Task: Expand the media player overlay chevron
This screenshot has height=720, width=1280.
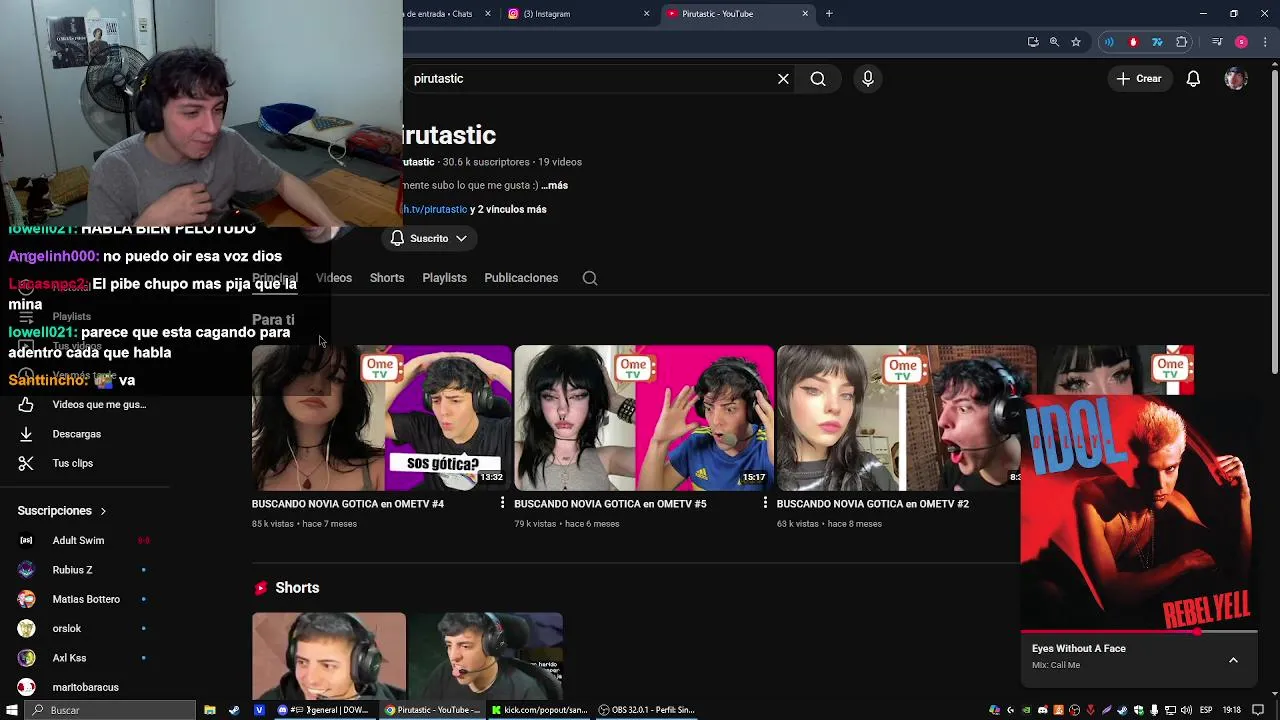Action: click(1233, 660)
